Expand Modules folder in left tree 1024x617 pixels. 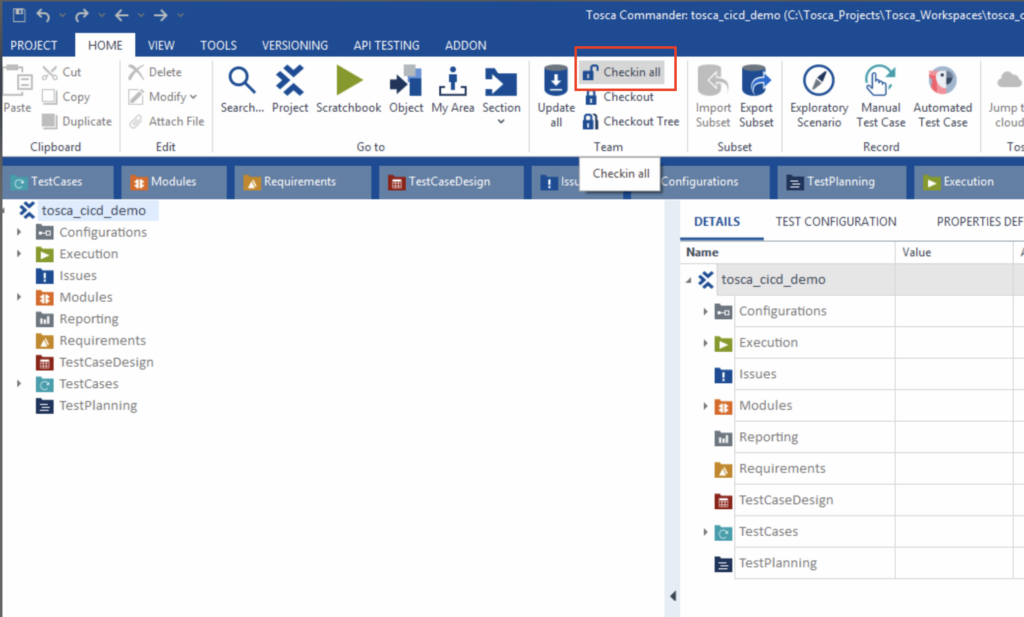point(19,296)
